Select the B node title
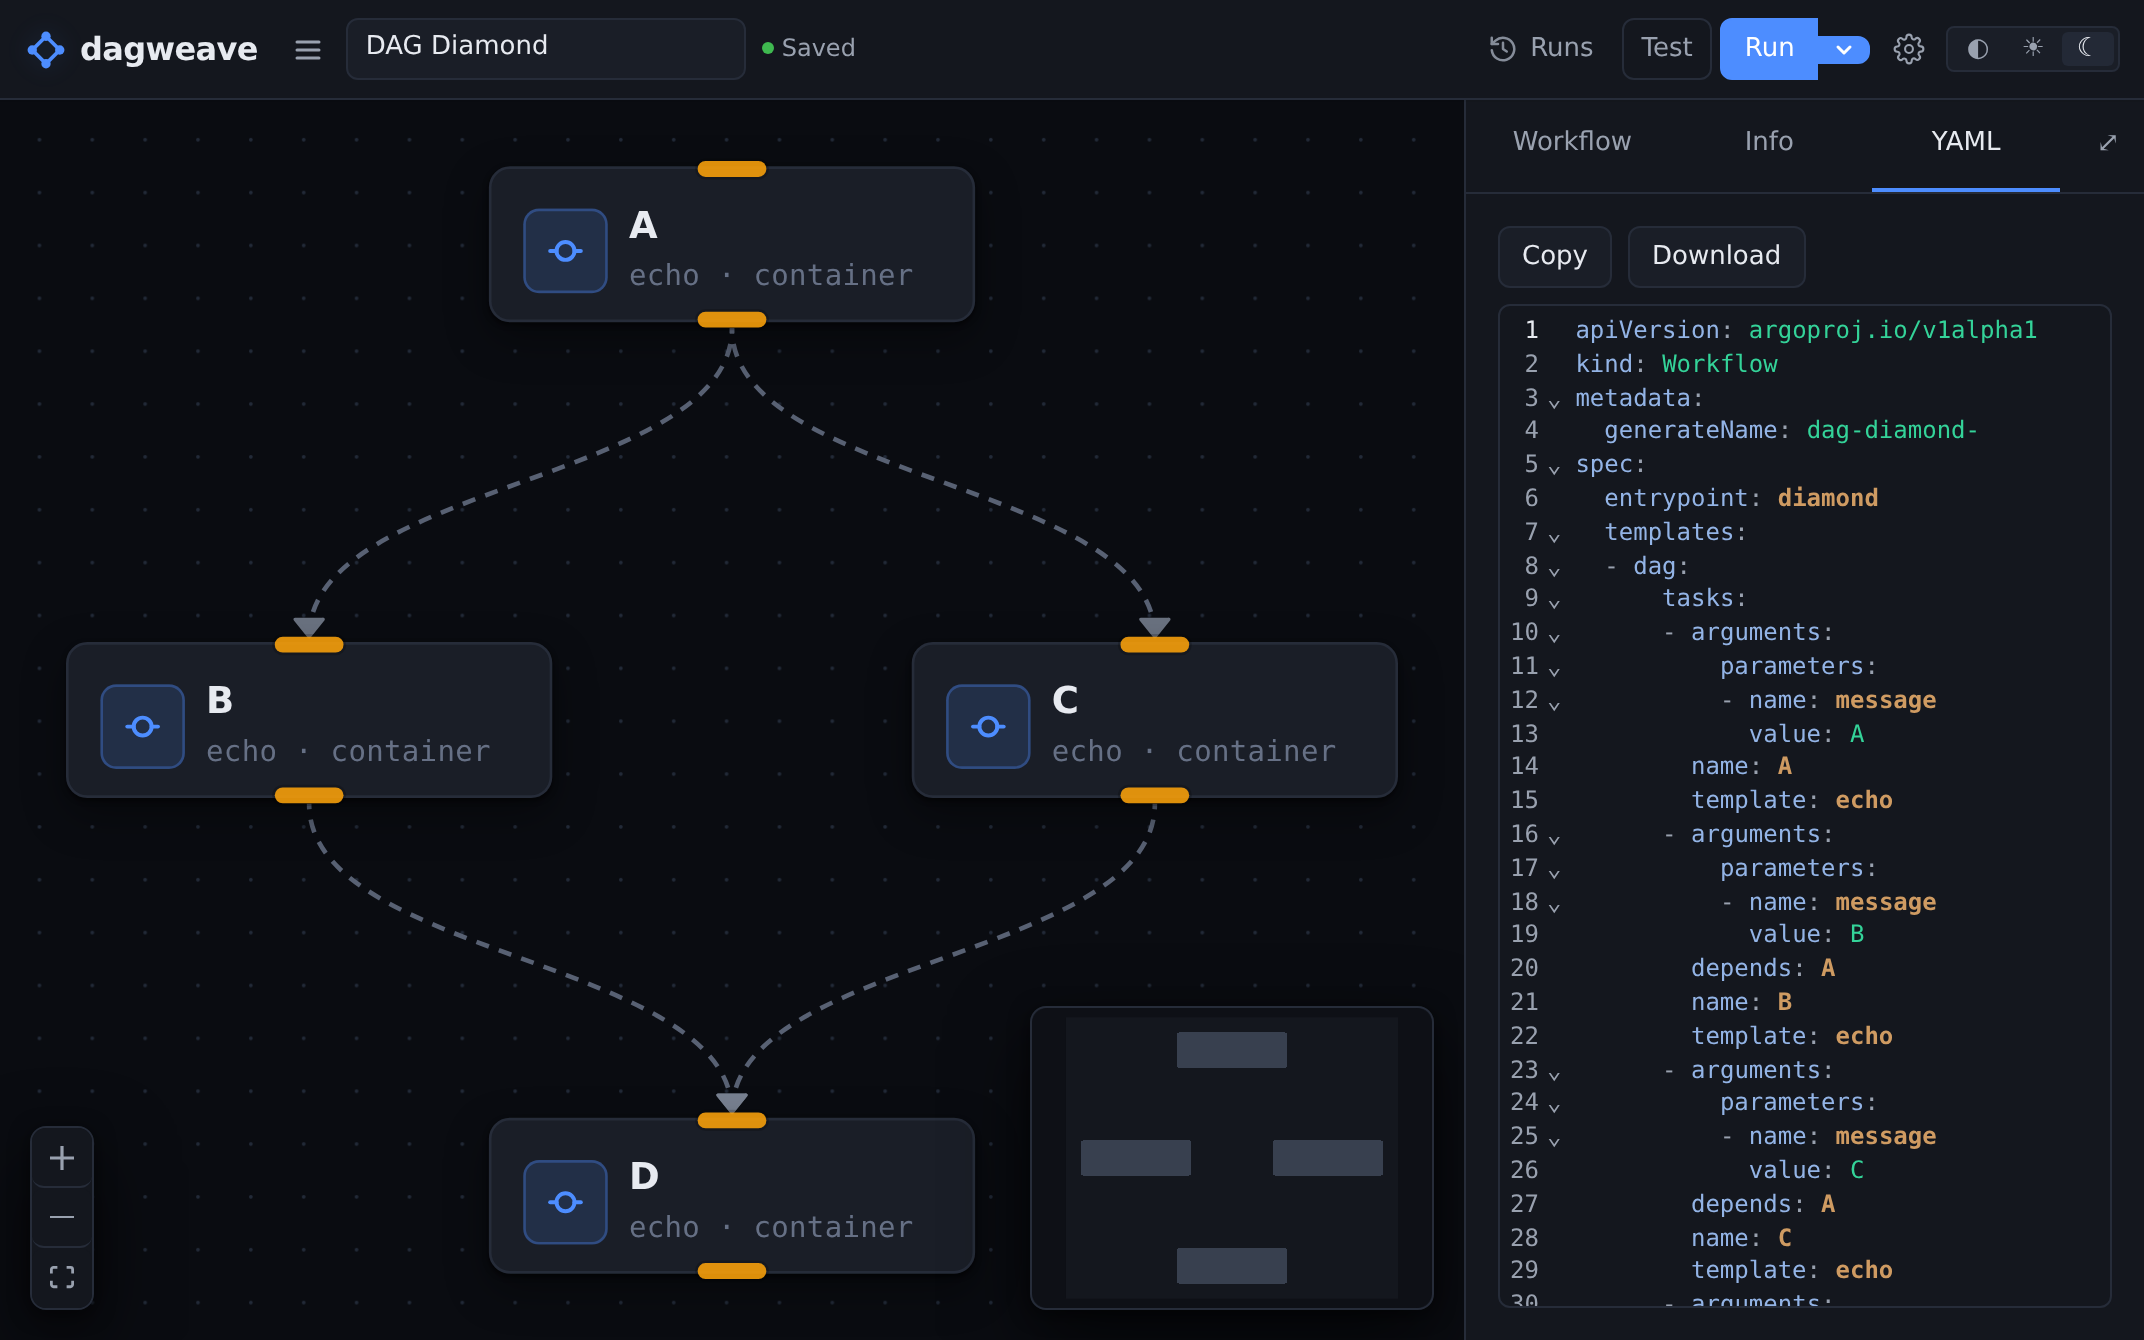The height and width of the screenshot is (1340, 2144). click(x=219, y=700)
